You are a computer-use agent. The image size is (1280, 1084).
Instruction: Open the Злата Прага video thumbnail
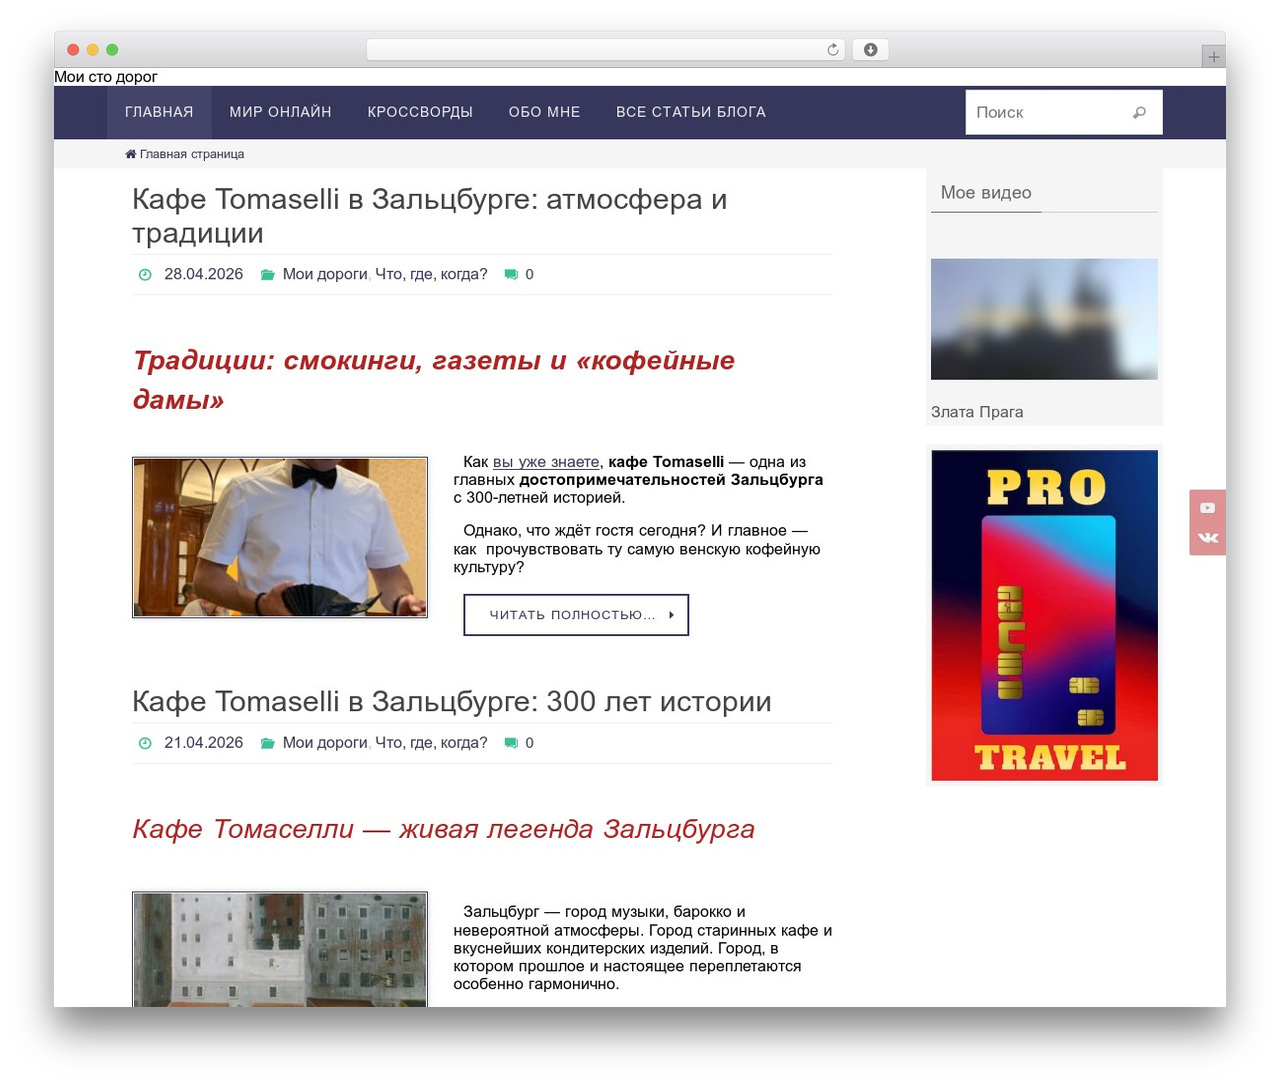click(1044, 319)
